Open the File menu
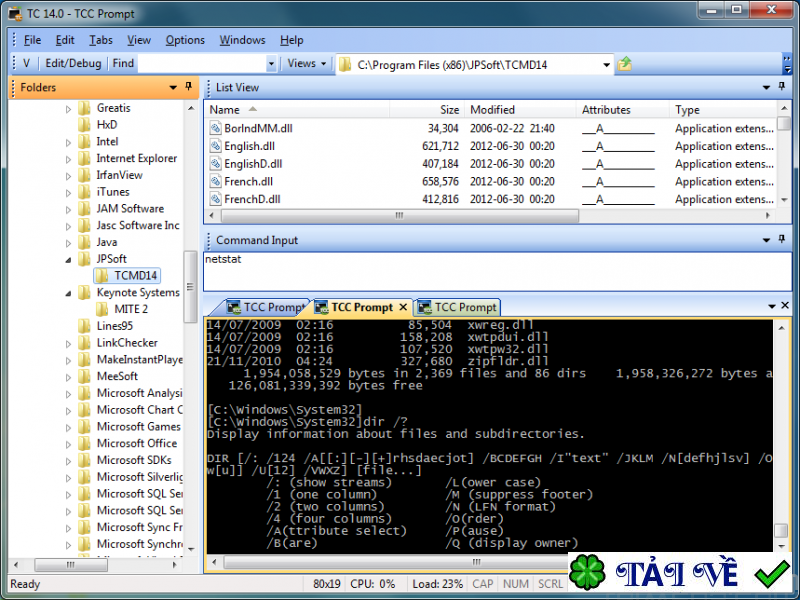Screen dimensions: 800x600 coord(32,40)
